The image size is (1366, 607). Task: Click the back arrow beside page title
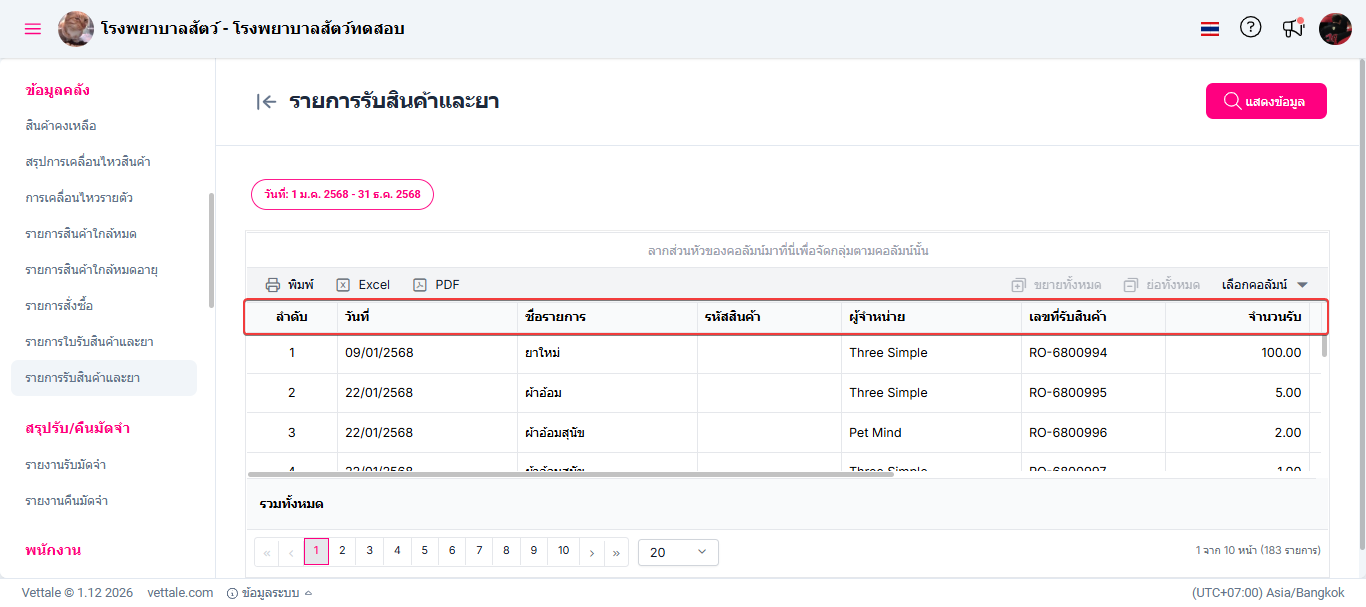(x=266, y=101)
